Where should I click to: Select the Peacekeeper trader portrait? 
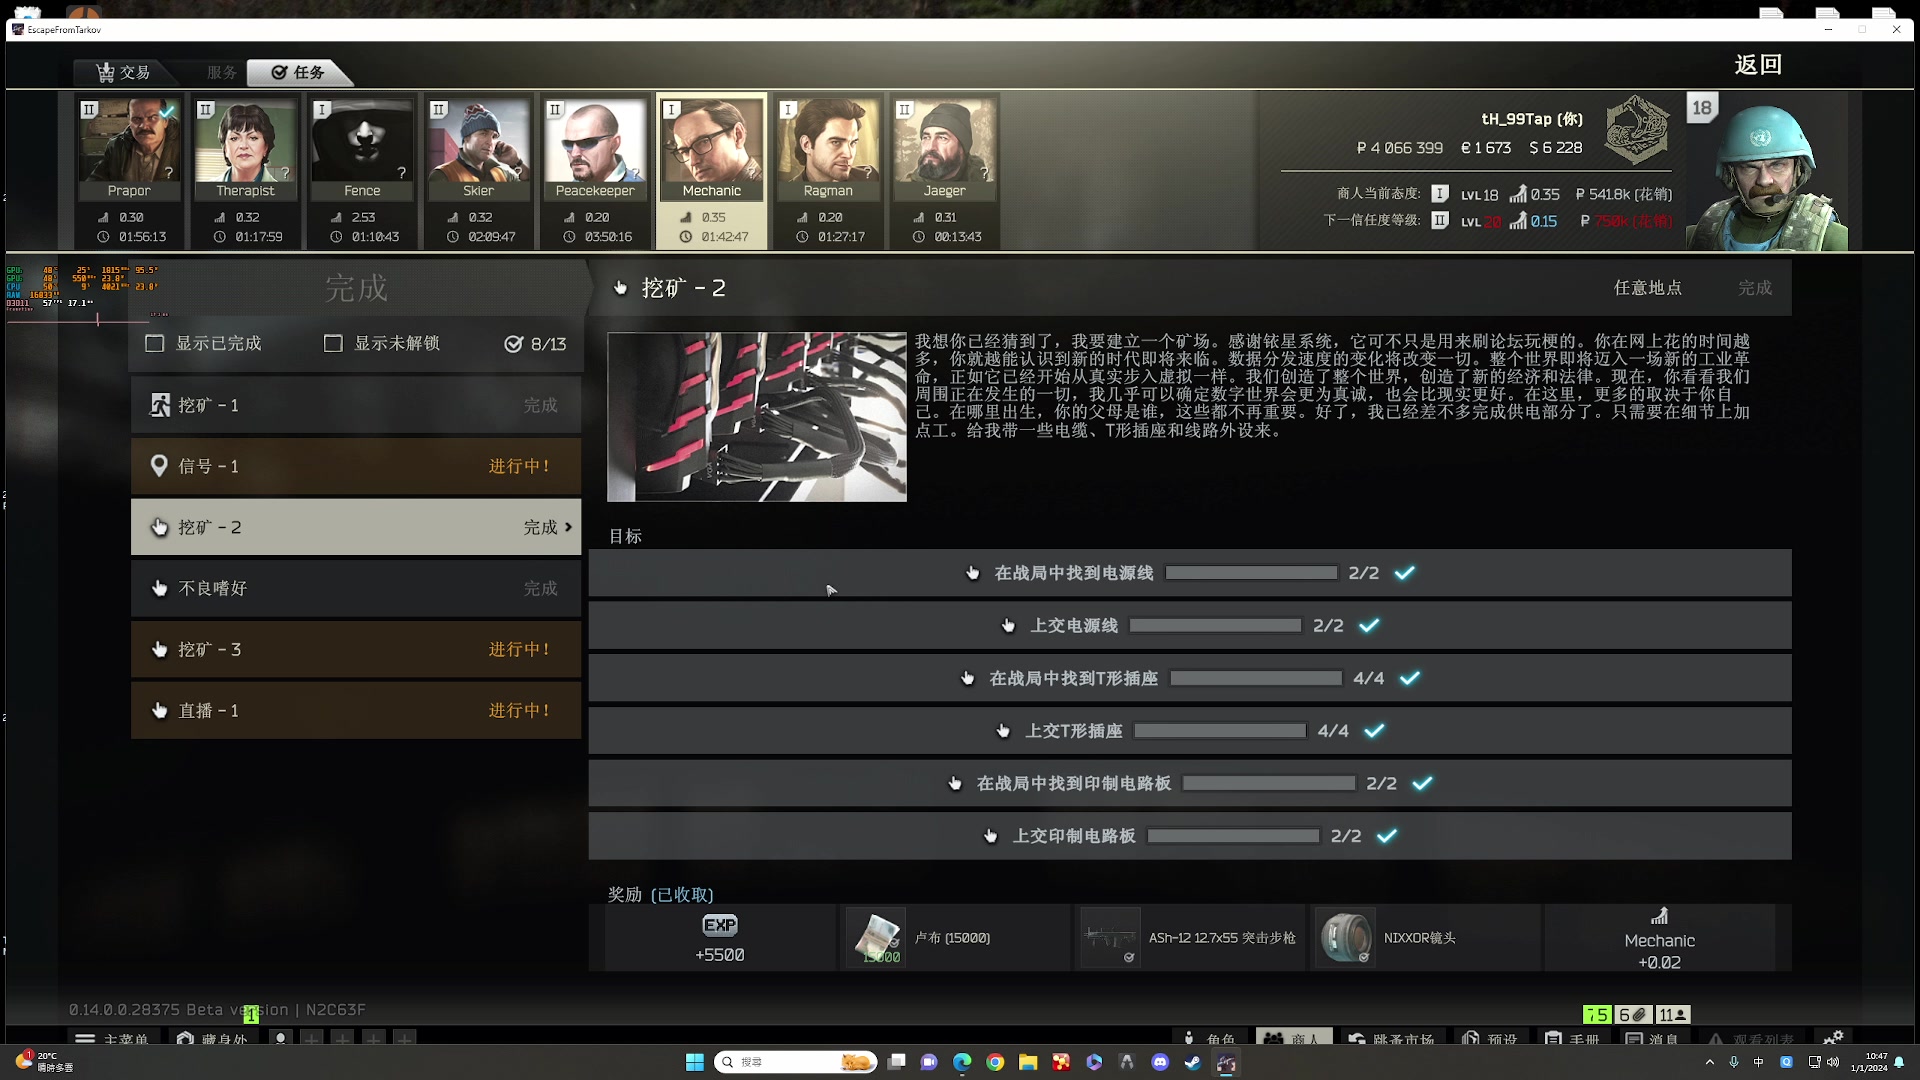click(x=595, y=149)
